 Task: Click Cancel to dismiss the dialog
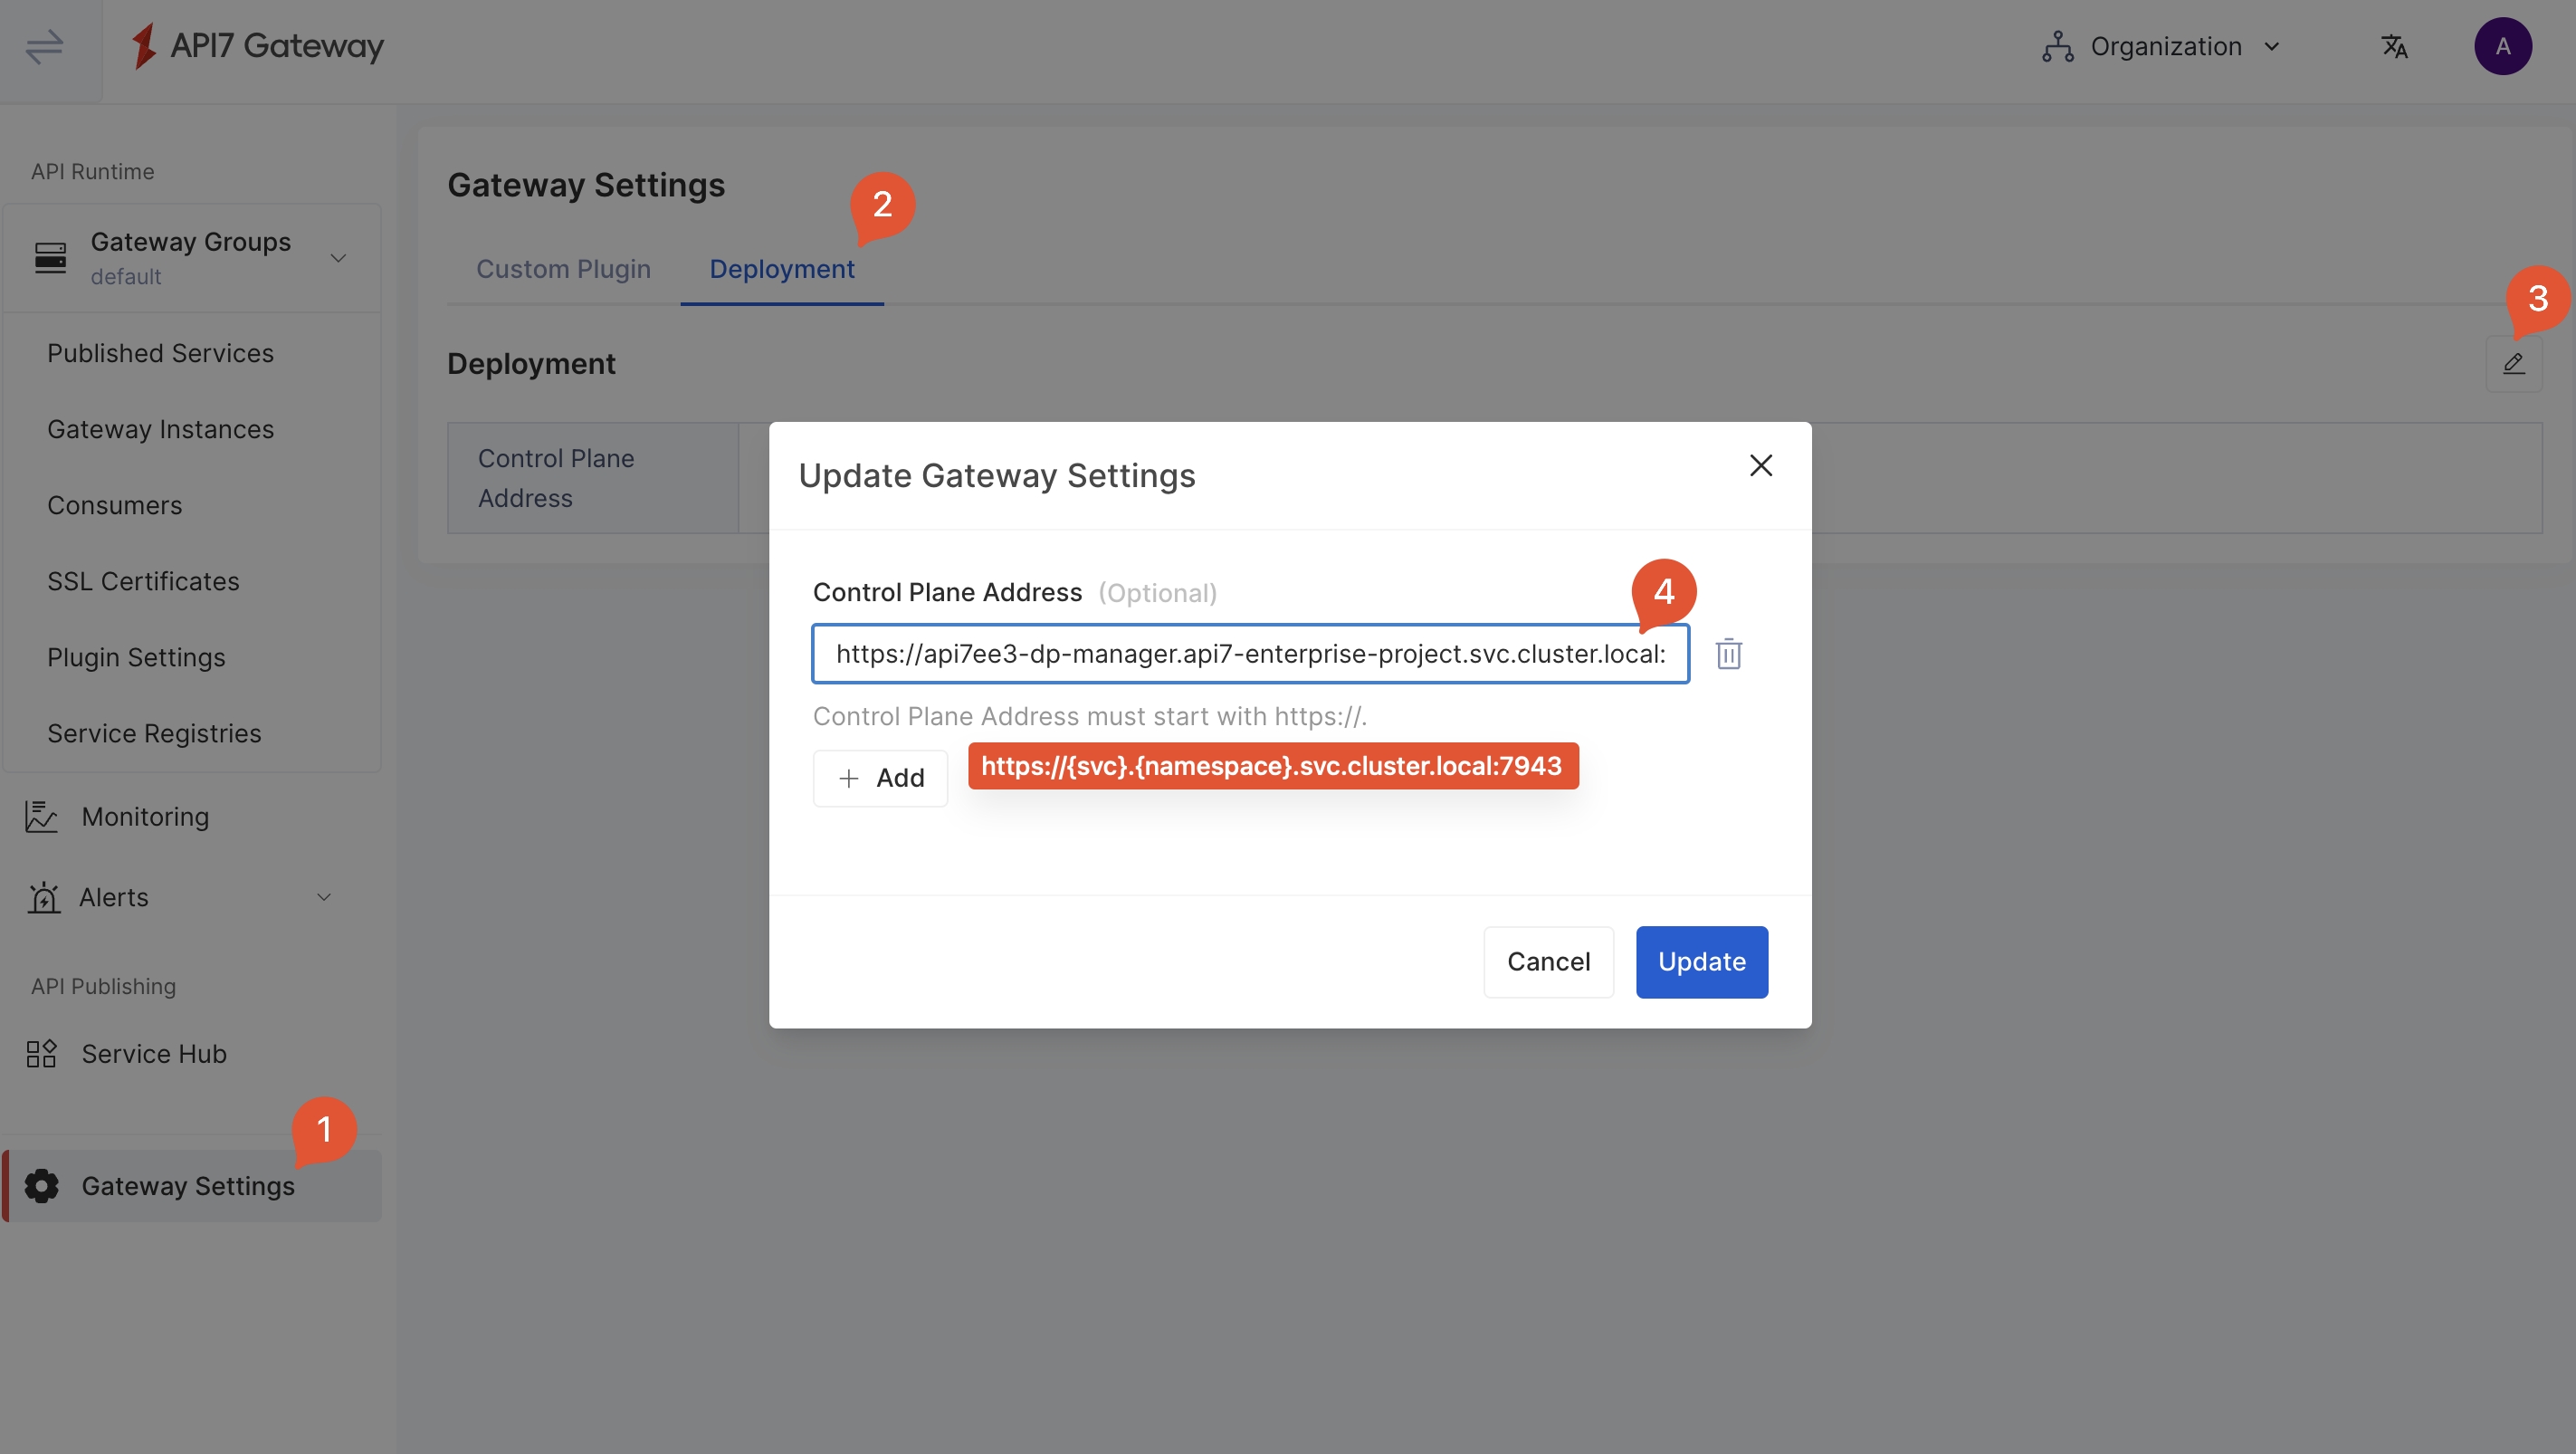1546,961
